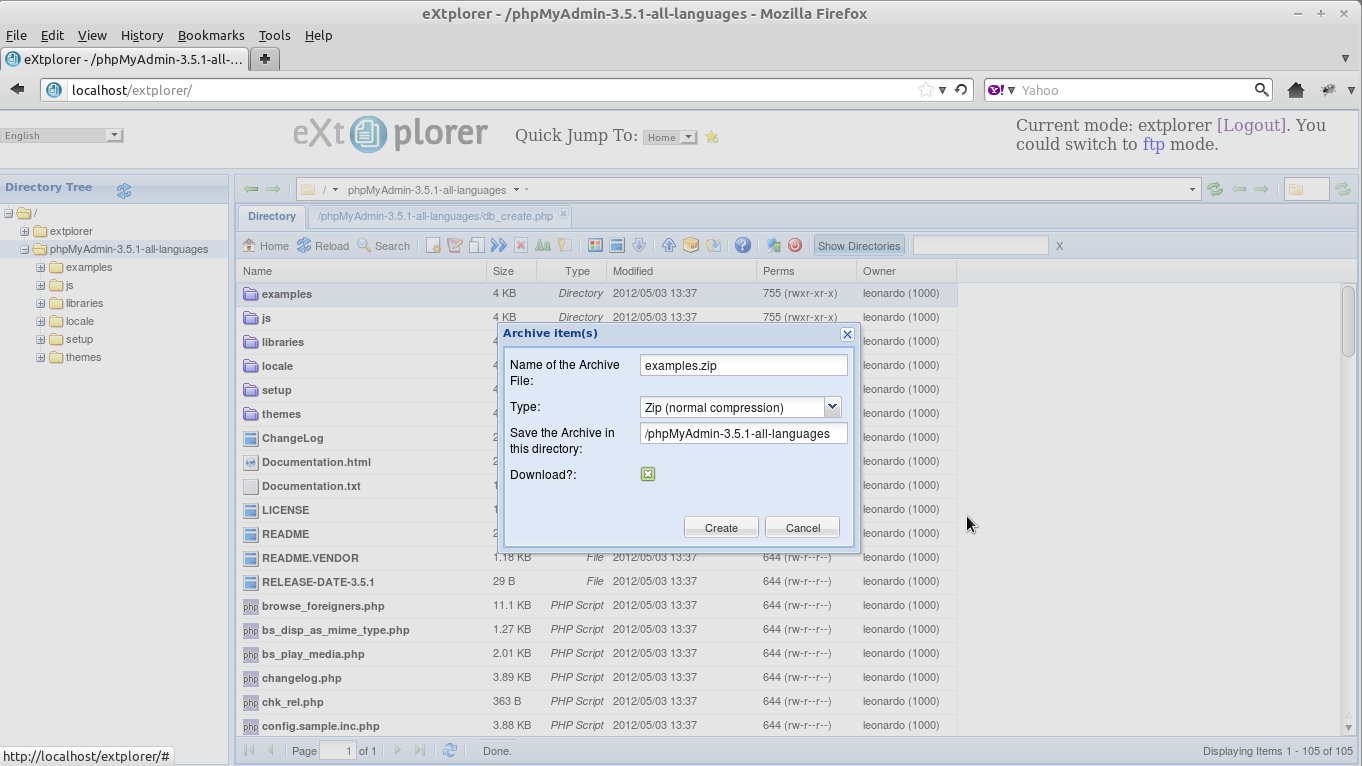This screenshot has width=1362, height=766.
Task: Toggle the Download? checkbox
Action: pyautogui.click(x=648, y=474)
